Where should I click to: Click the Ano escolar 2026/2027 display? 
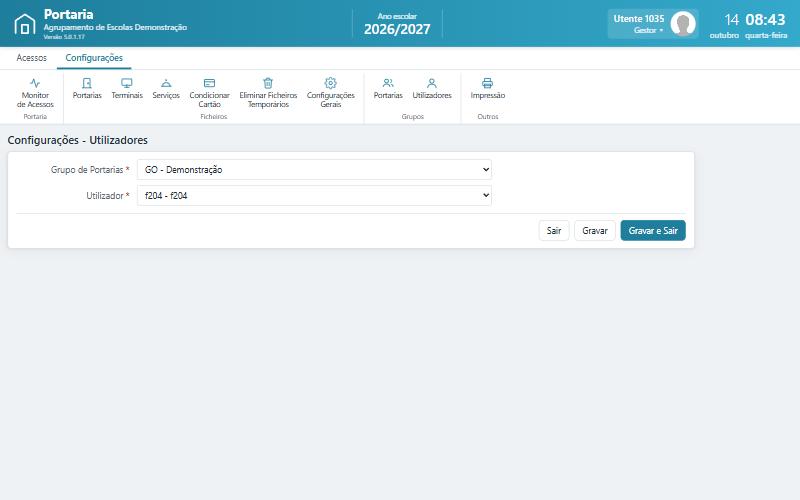coord(397,24)
